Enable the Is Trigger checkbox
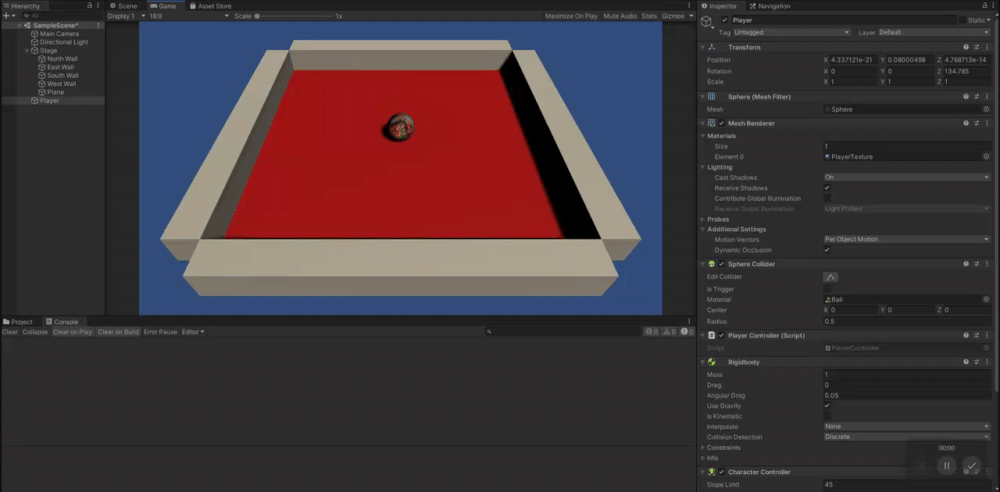1000x492 pixels. tap(827, 289)
